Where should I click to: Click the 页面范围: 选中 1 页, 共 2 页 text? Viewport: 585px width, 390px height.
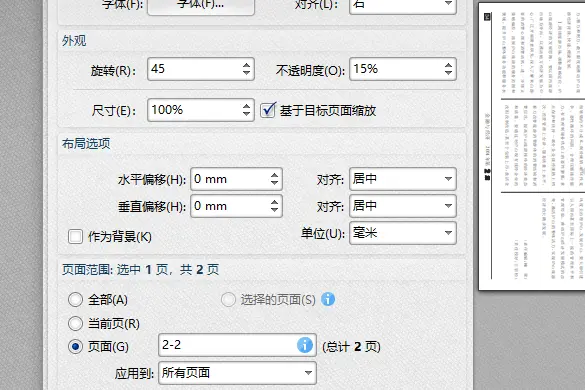[140, 269]
